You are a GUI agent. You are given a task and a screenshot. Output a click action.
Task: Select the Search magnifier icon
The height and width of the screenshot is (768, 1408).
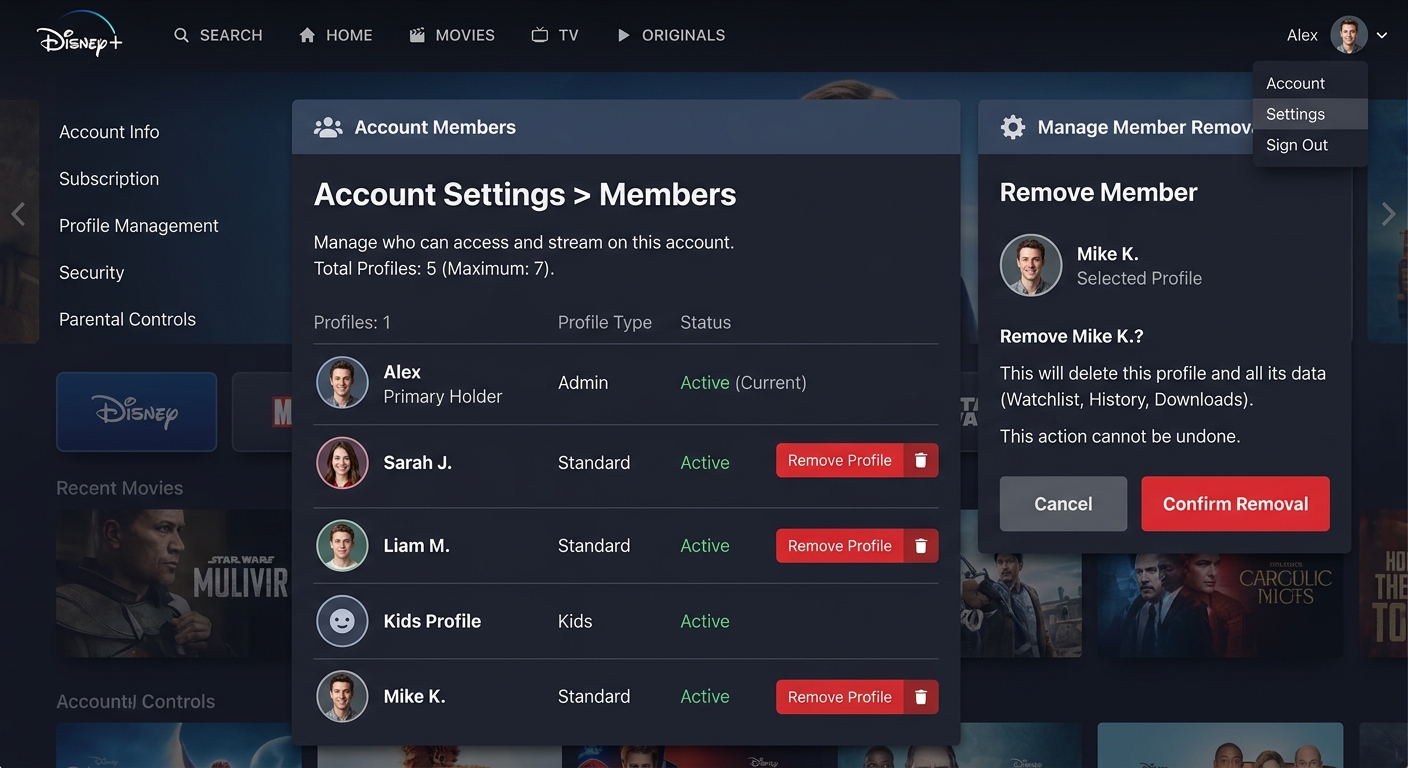[181, 34]
